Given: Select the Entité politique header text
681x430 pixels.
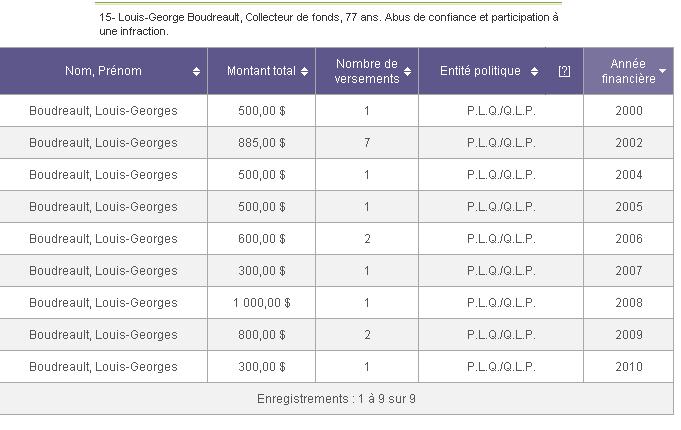Looking at the screenshot, I should (480, 71).
